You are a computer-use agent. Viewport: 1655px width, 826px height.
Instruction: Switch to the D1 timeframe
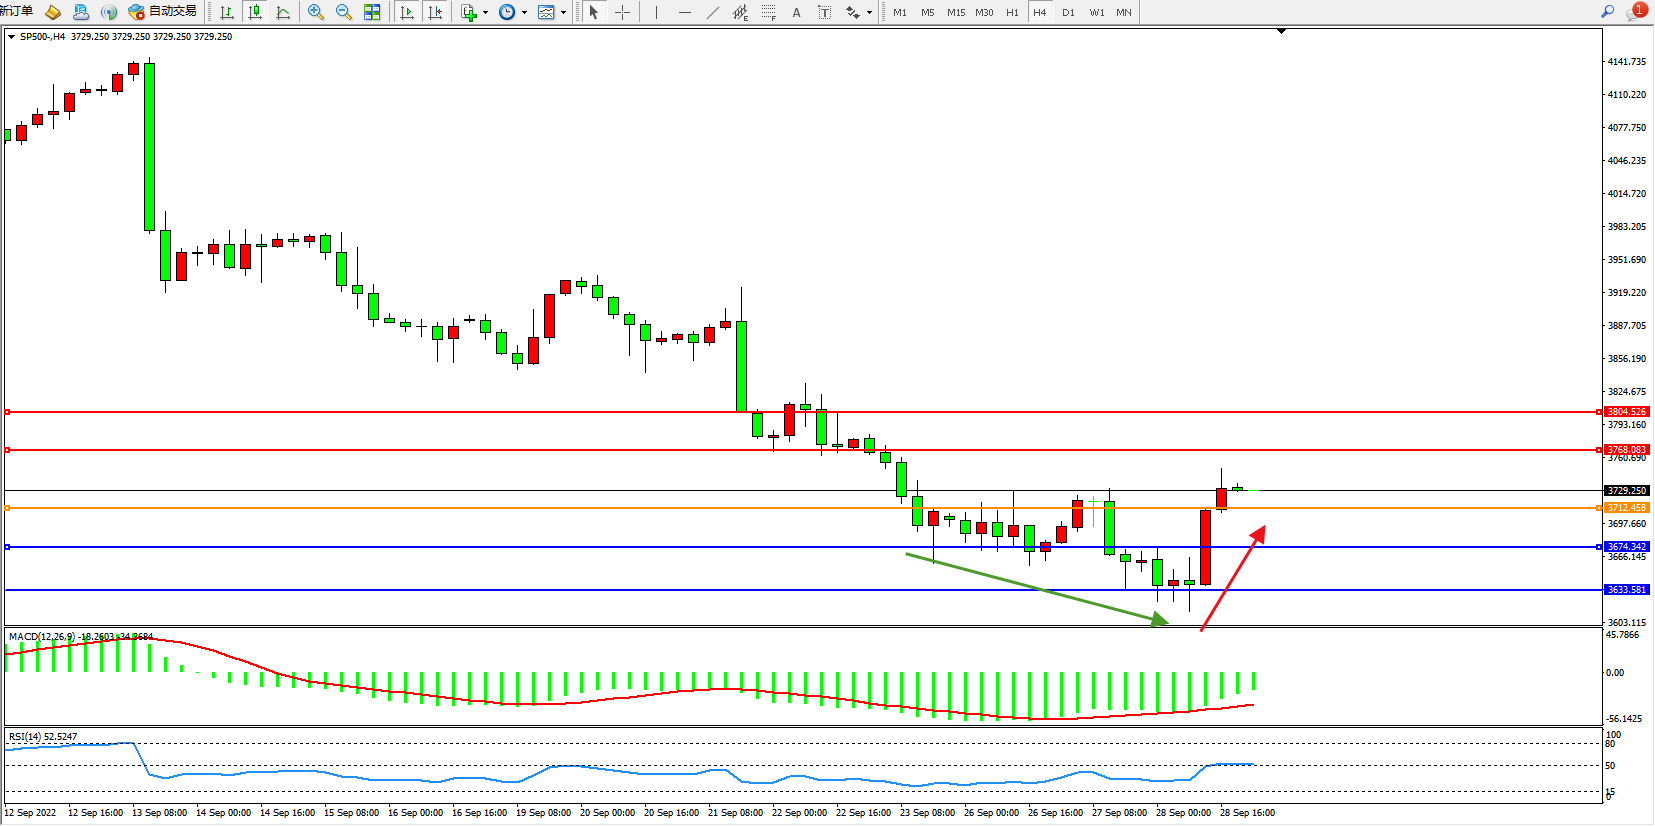click(1068, 12)
